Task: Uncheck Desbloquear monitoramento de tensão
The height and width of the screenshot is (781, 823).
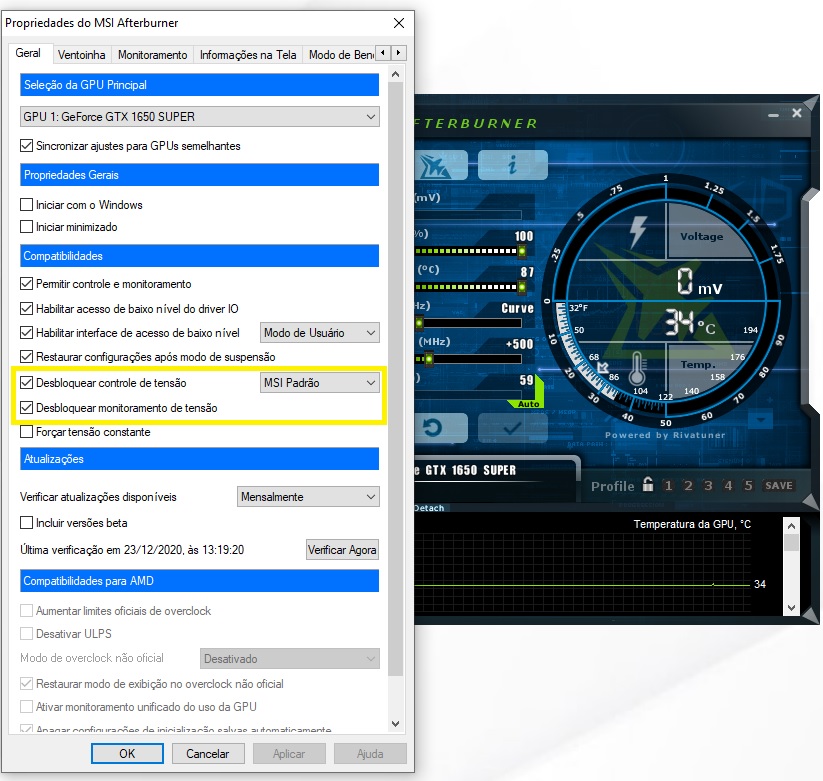Action: pyautogui.click(x=26, y=408)
